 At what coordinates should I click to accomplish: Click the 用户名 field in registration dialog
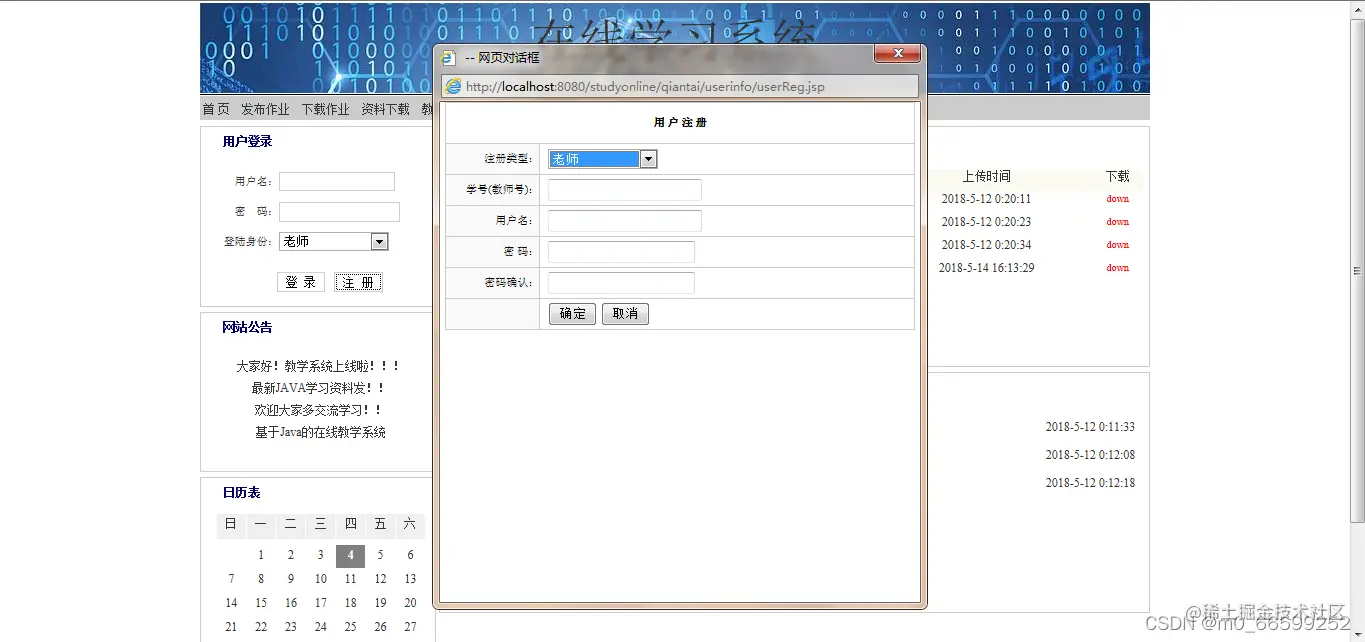click(625, 221)
